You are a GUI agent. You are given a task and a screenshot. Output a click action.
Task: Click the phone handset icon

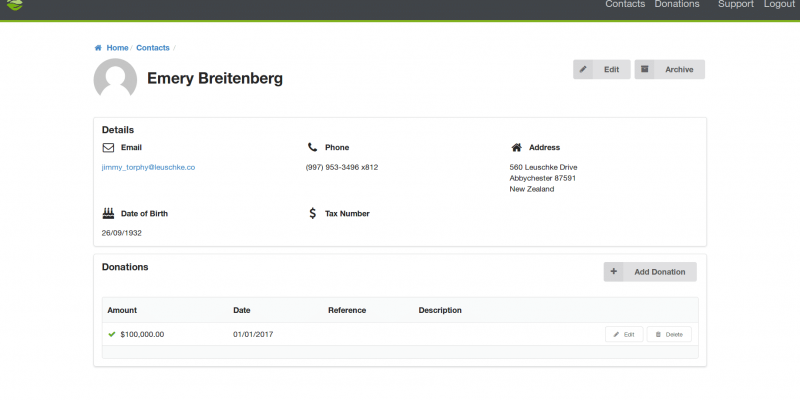point(313,147)
